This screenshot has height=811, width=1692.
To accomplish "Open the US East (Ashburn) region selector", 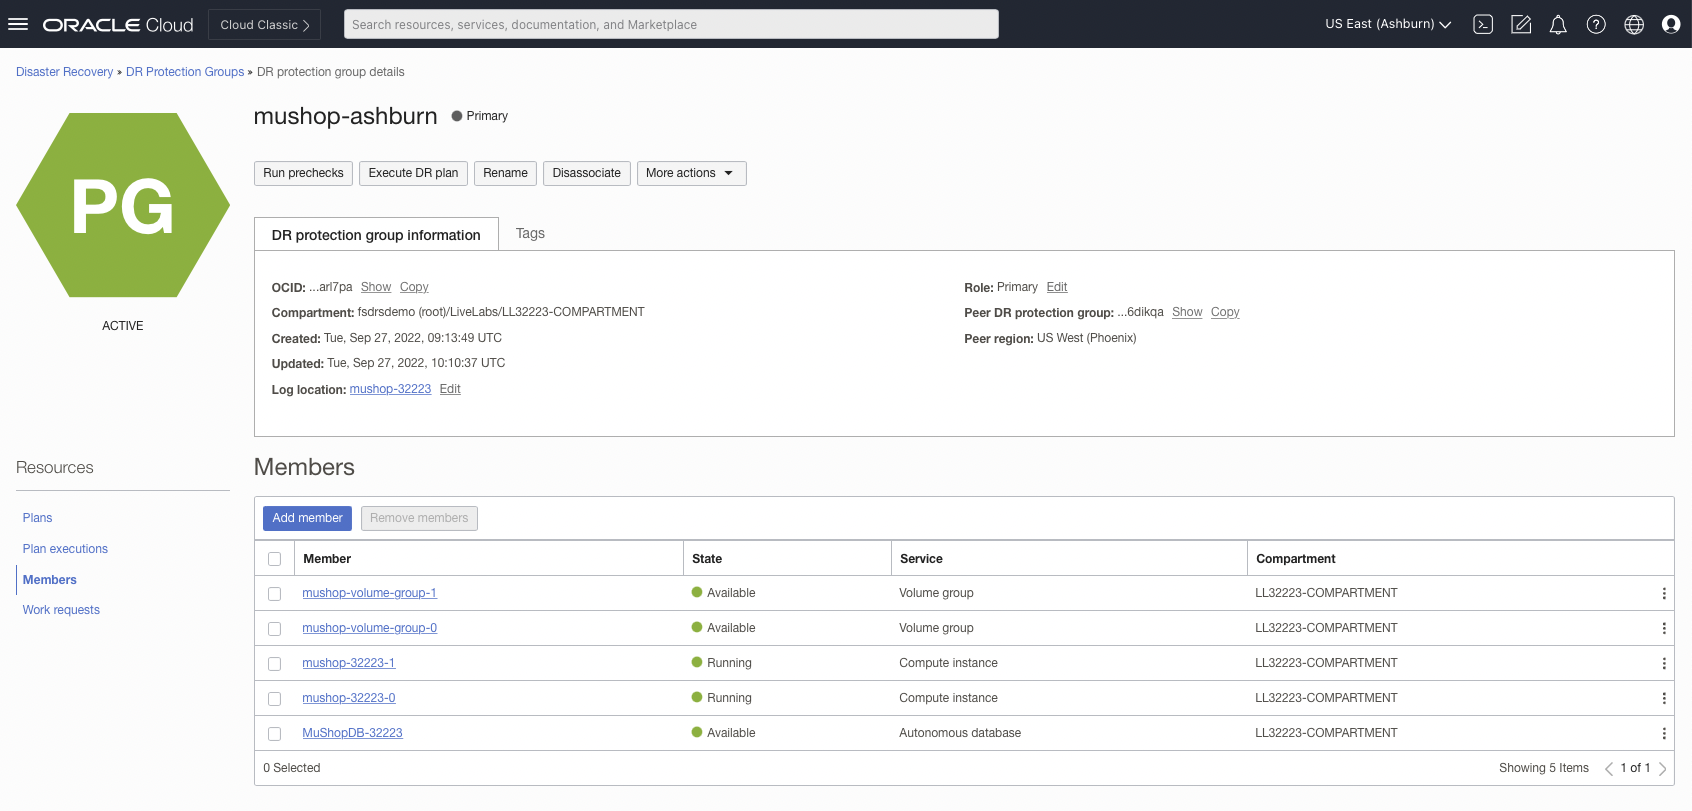I will tap(1387, 24).
